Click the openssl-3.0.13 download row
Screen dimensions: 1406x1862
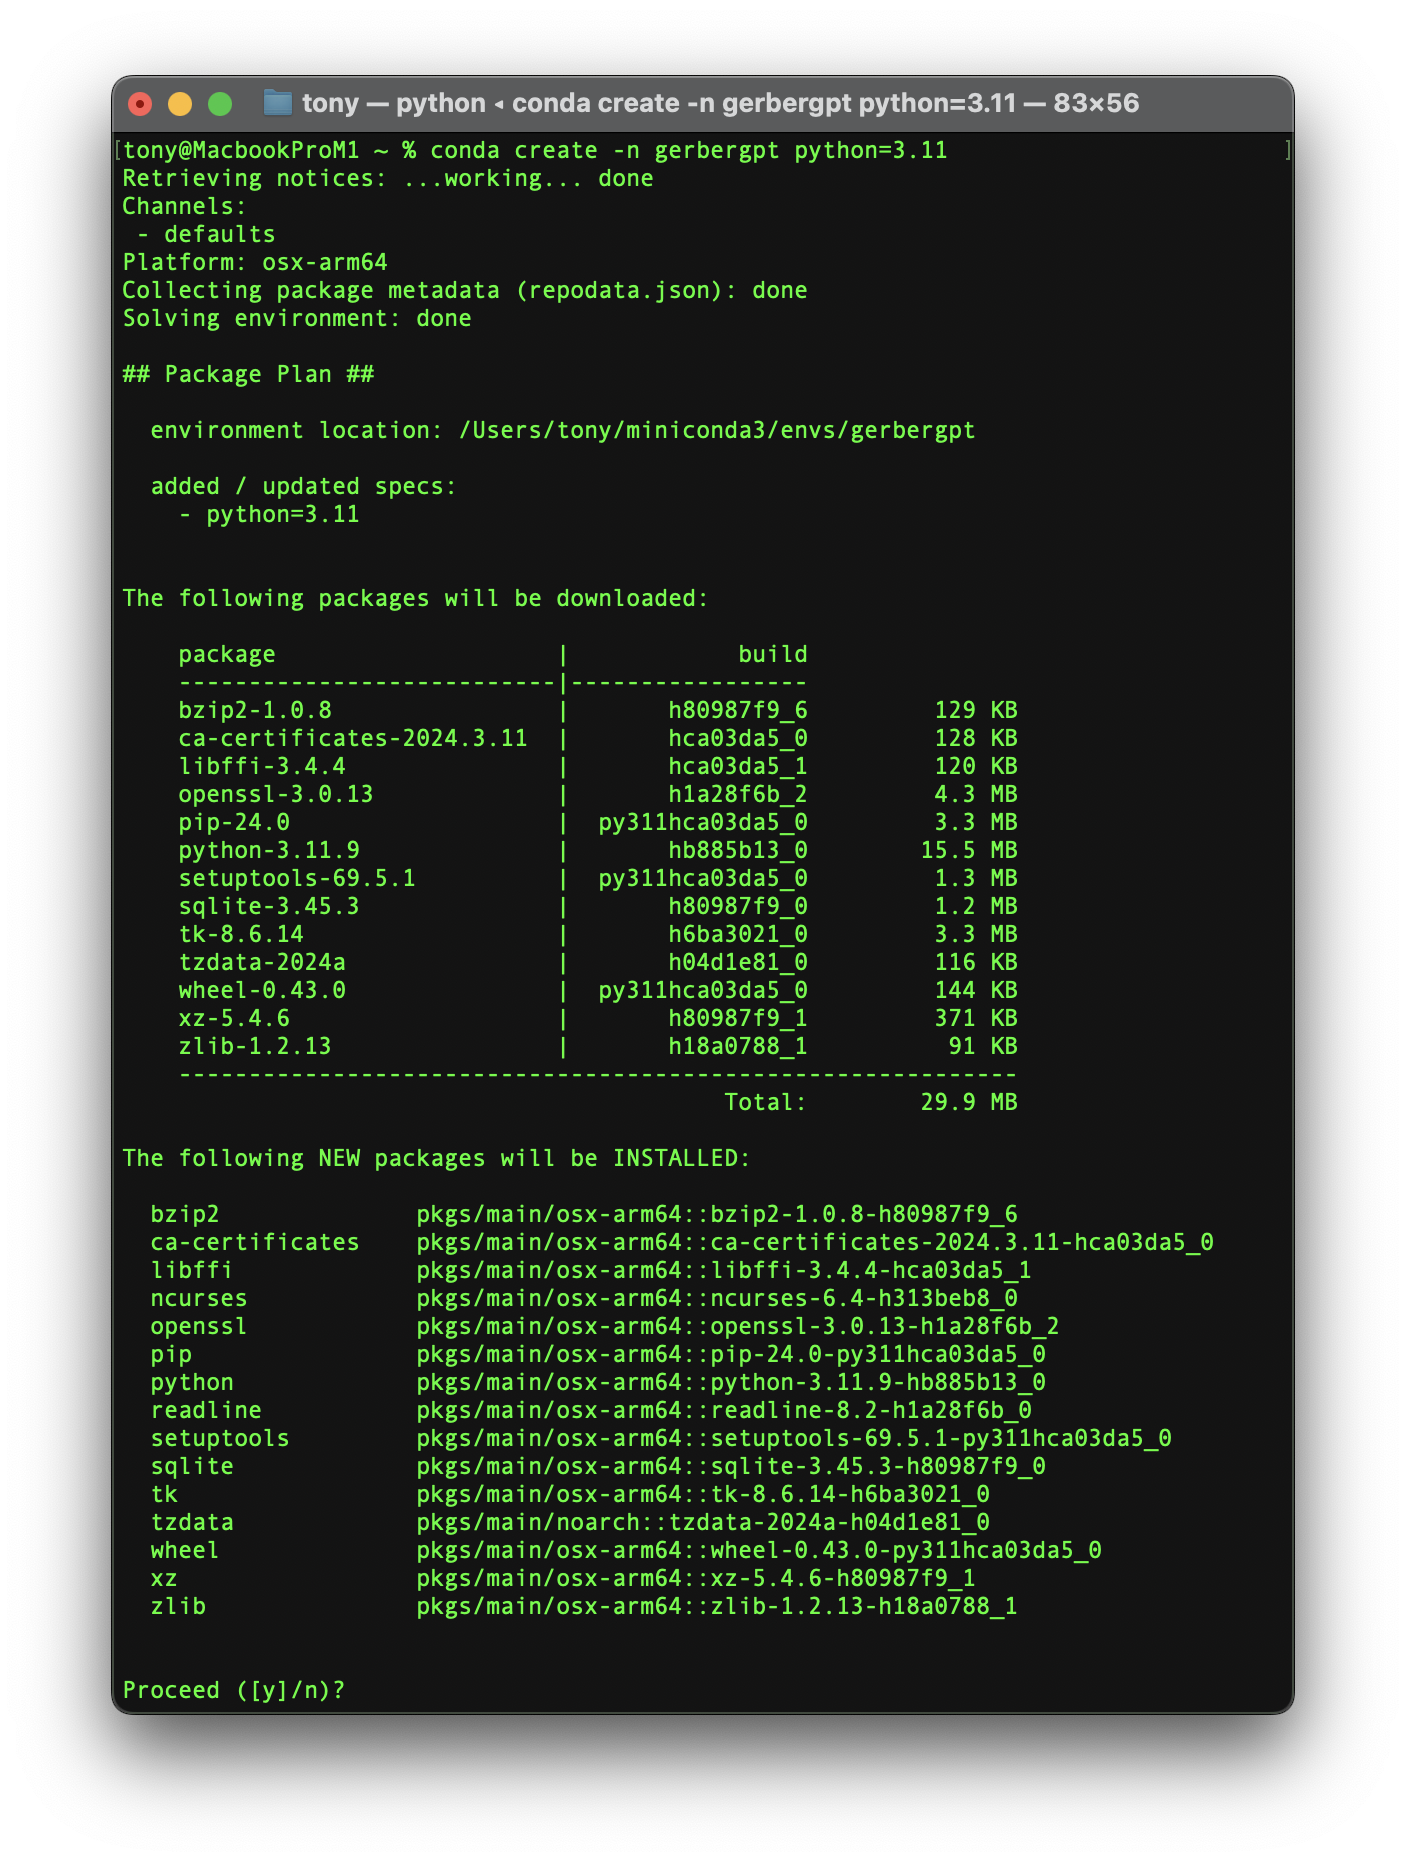[597, 794]
